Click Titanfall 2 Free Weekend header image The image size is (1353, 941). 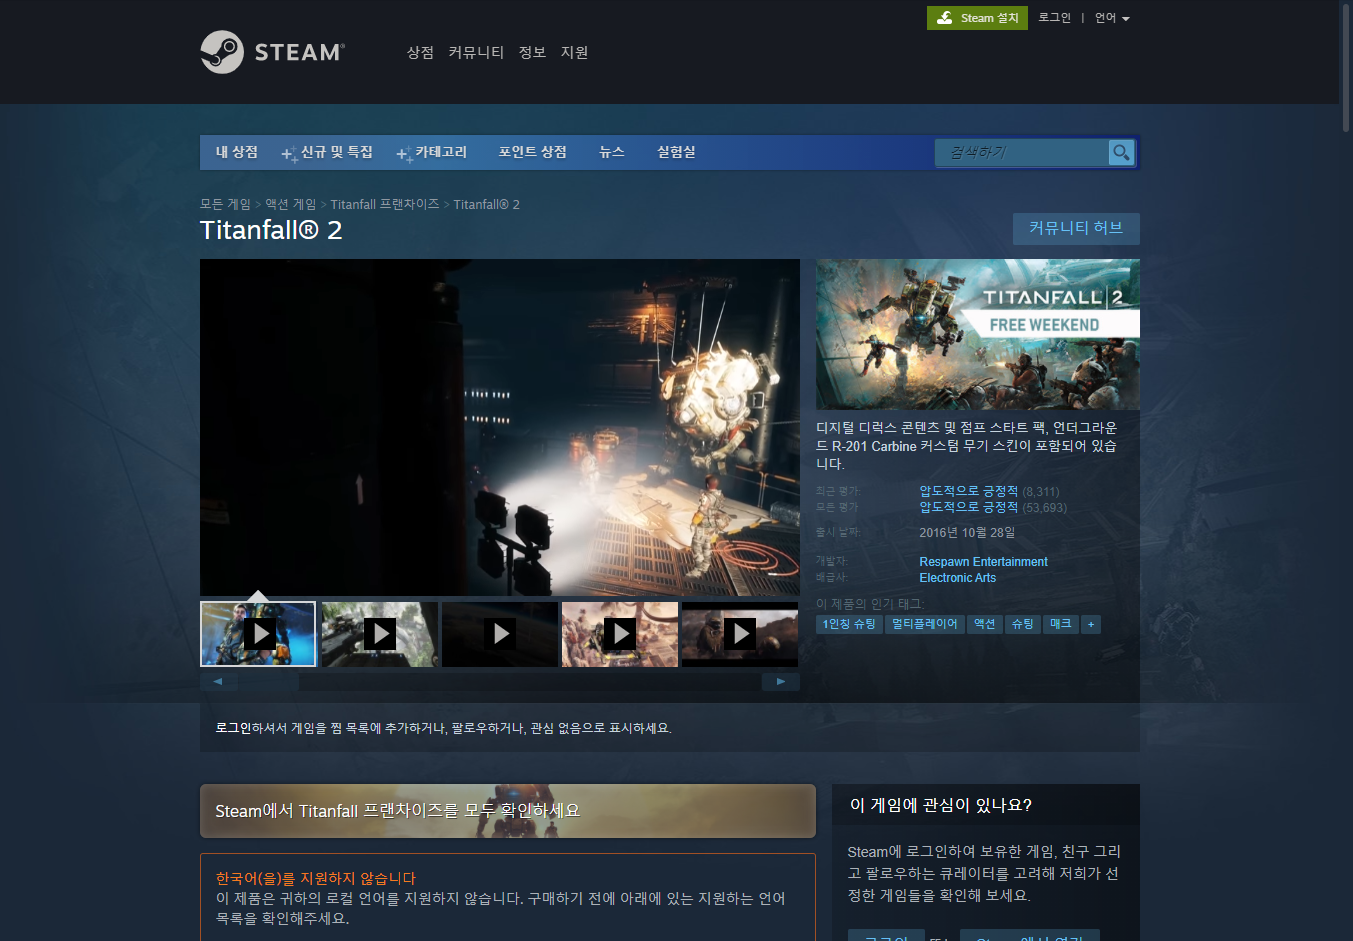tap(978, 334)
